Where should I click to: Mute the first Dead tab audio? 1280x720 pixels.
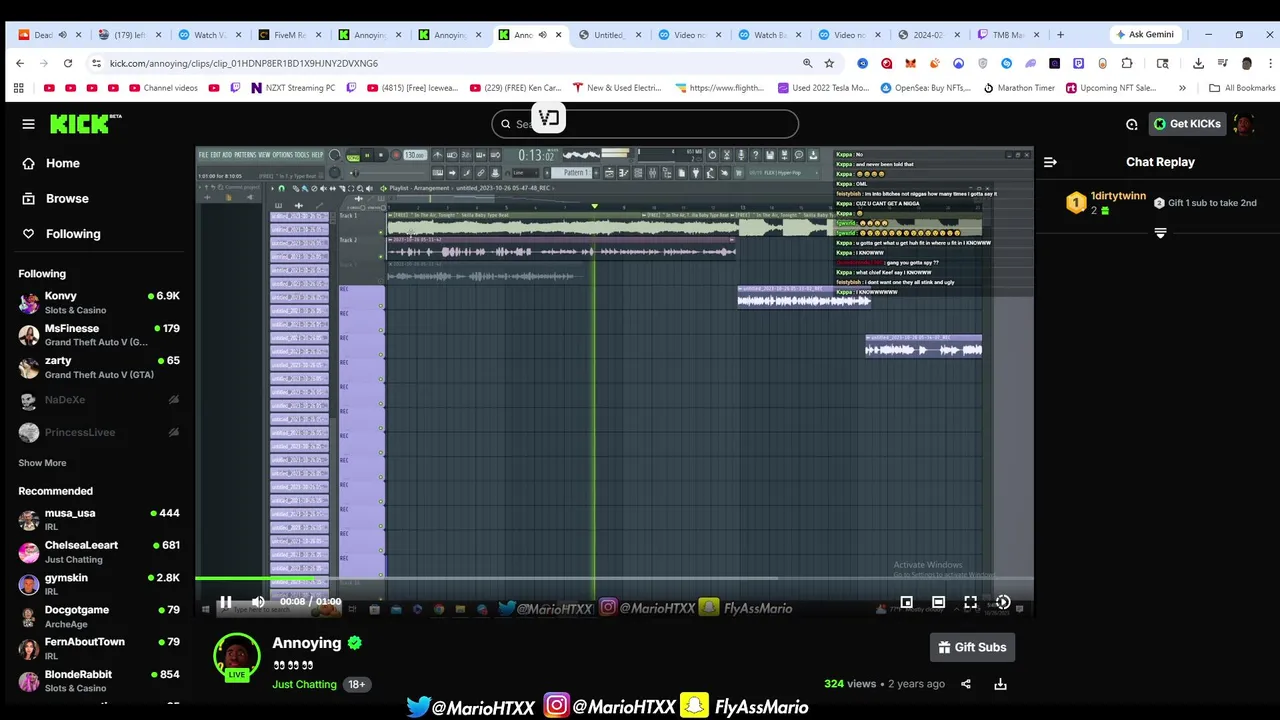pyautogui.click(x=62, y=35)
